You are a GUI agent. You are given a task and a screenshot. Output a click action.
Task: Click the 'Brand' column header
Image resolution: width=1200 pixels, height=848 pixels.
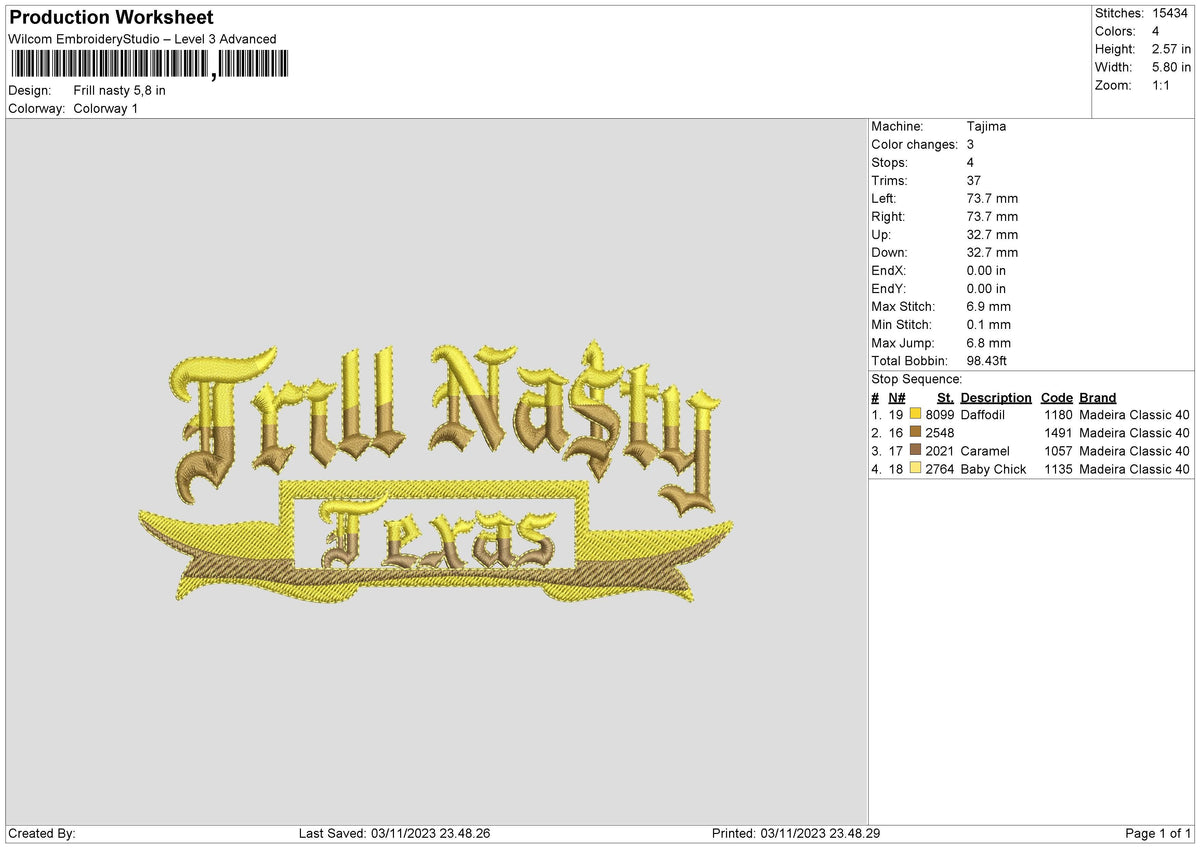(1098, 398)
